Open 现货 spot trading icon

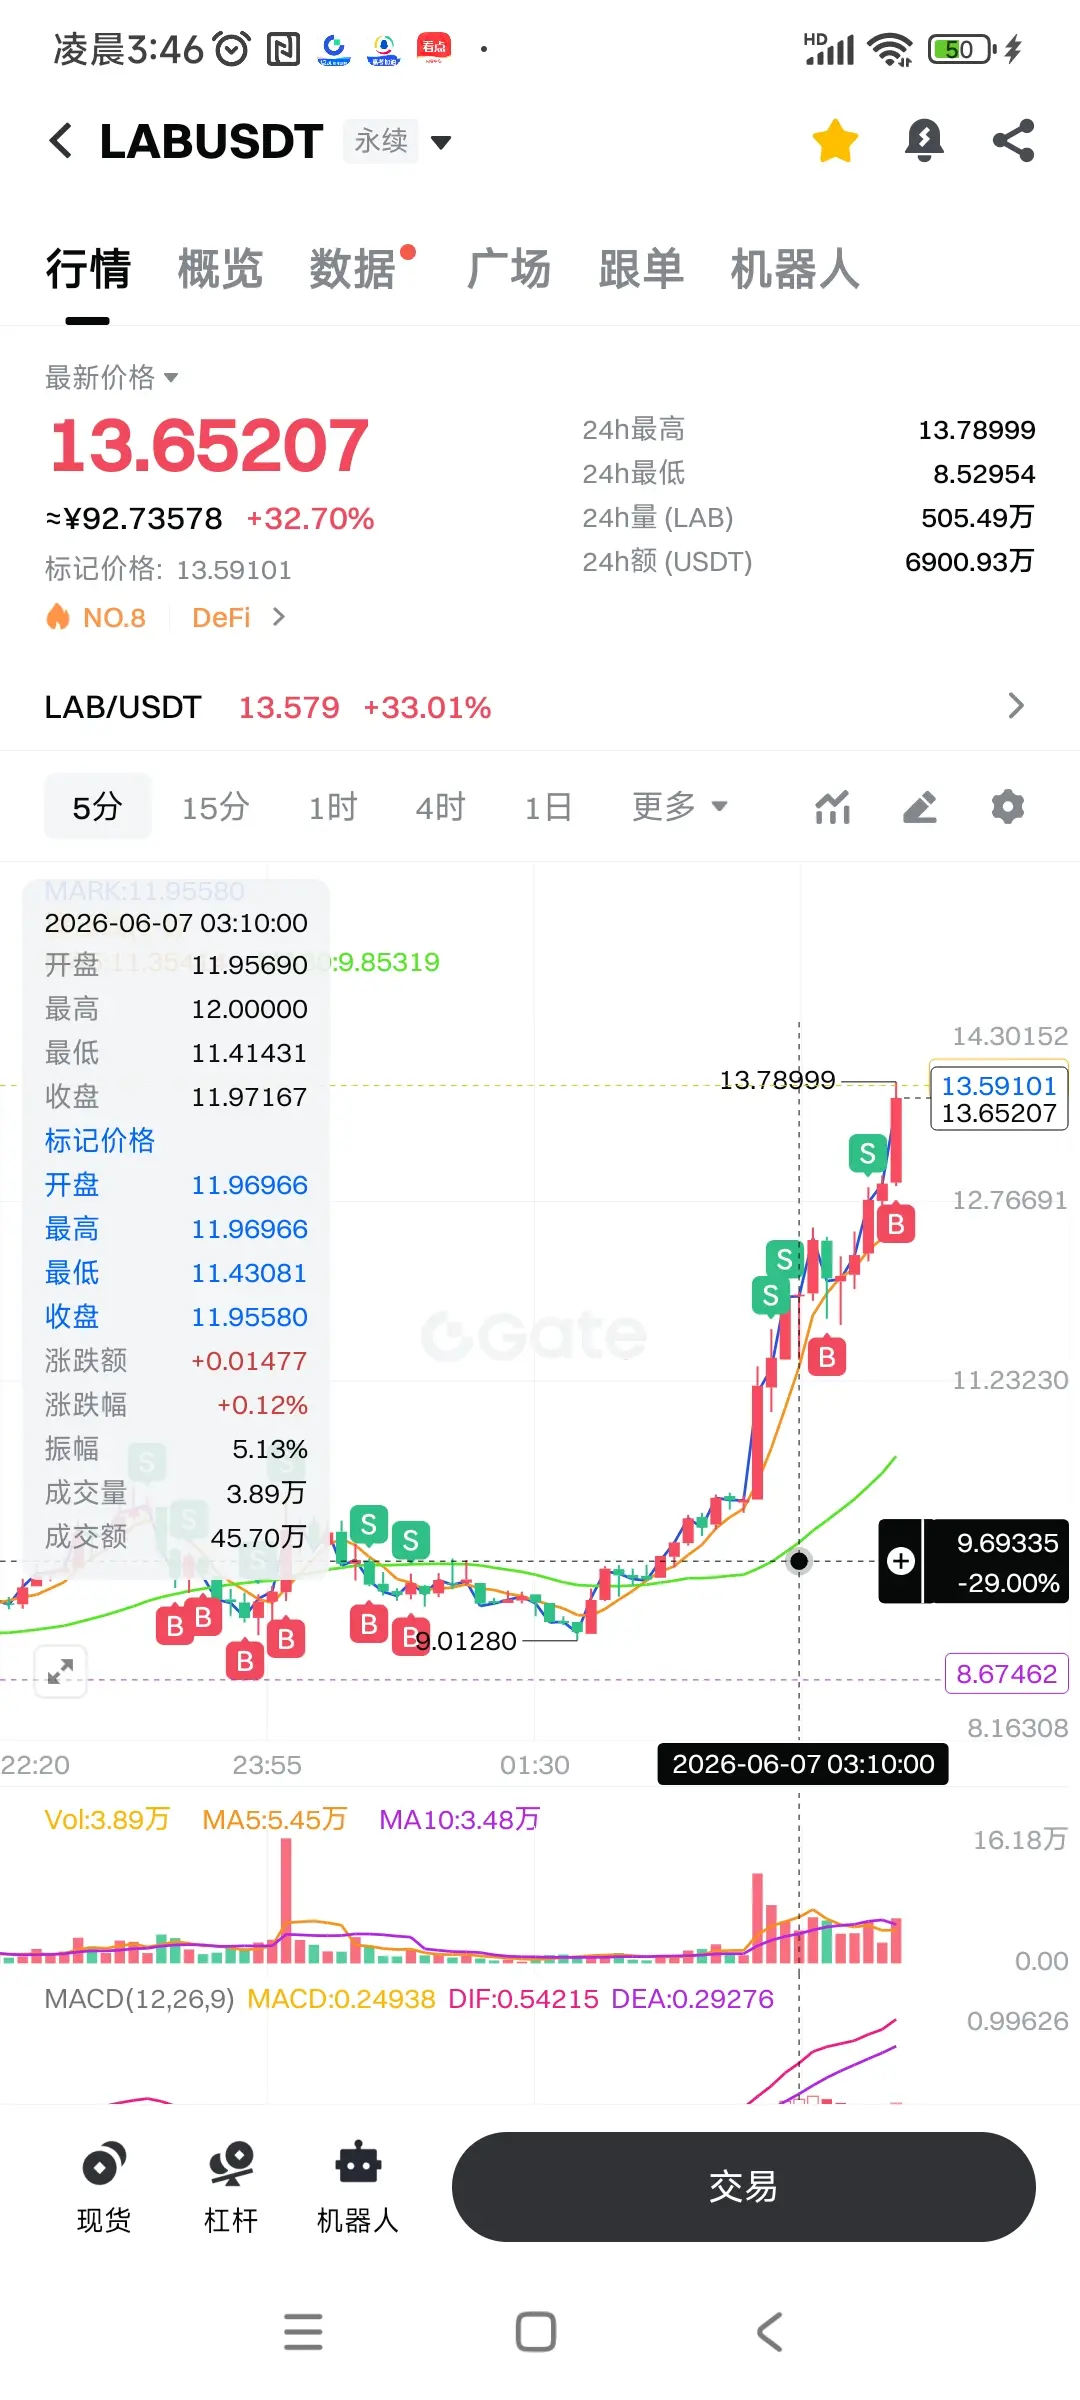(x=104, y=2187)
